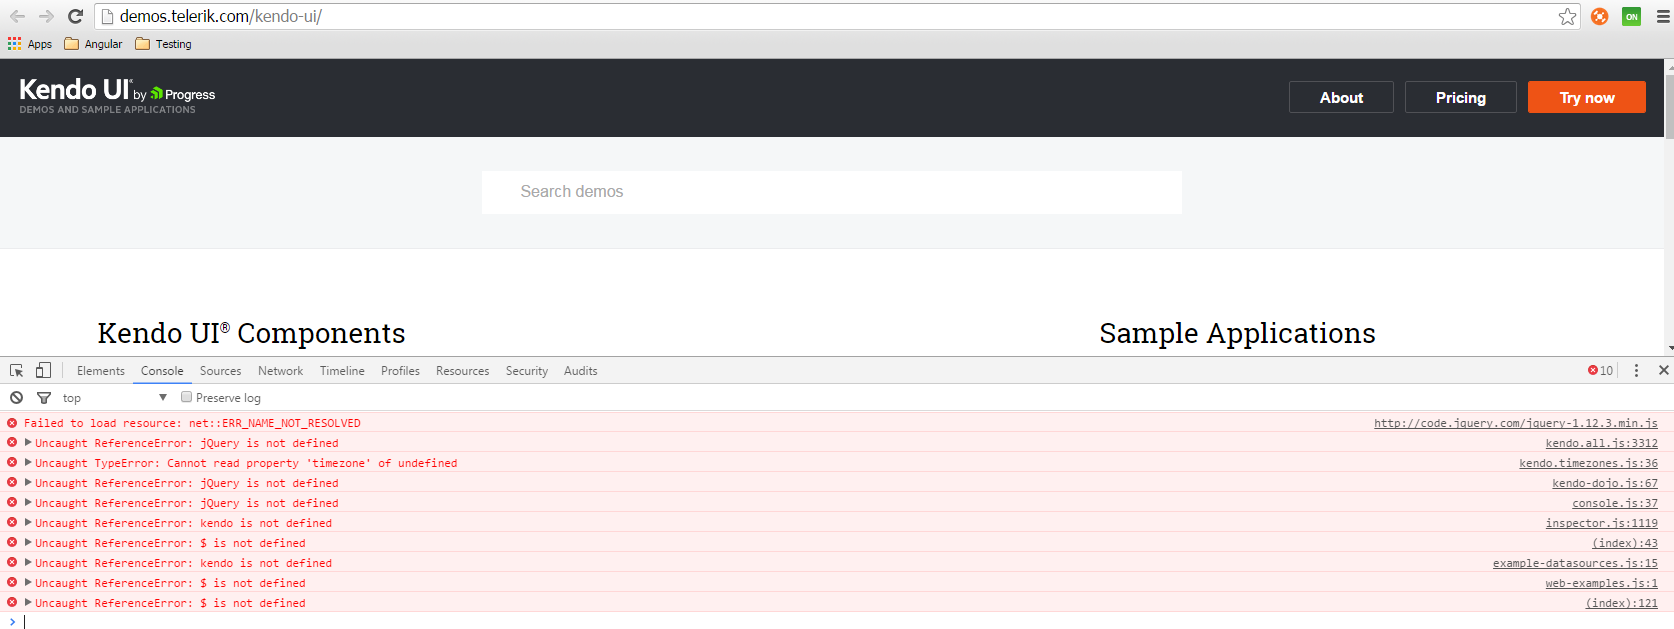Image resolution: width=1674 pixels, height=629 pixels.
Task: Reload the page
Action: (x=75, y=16)
